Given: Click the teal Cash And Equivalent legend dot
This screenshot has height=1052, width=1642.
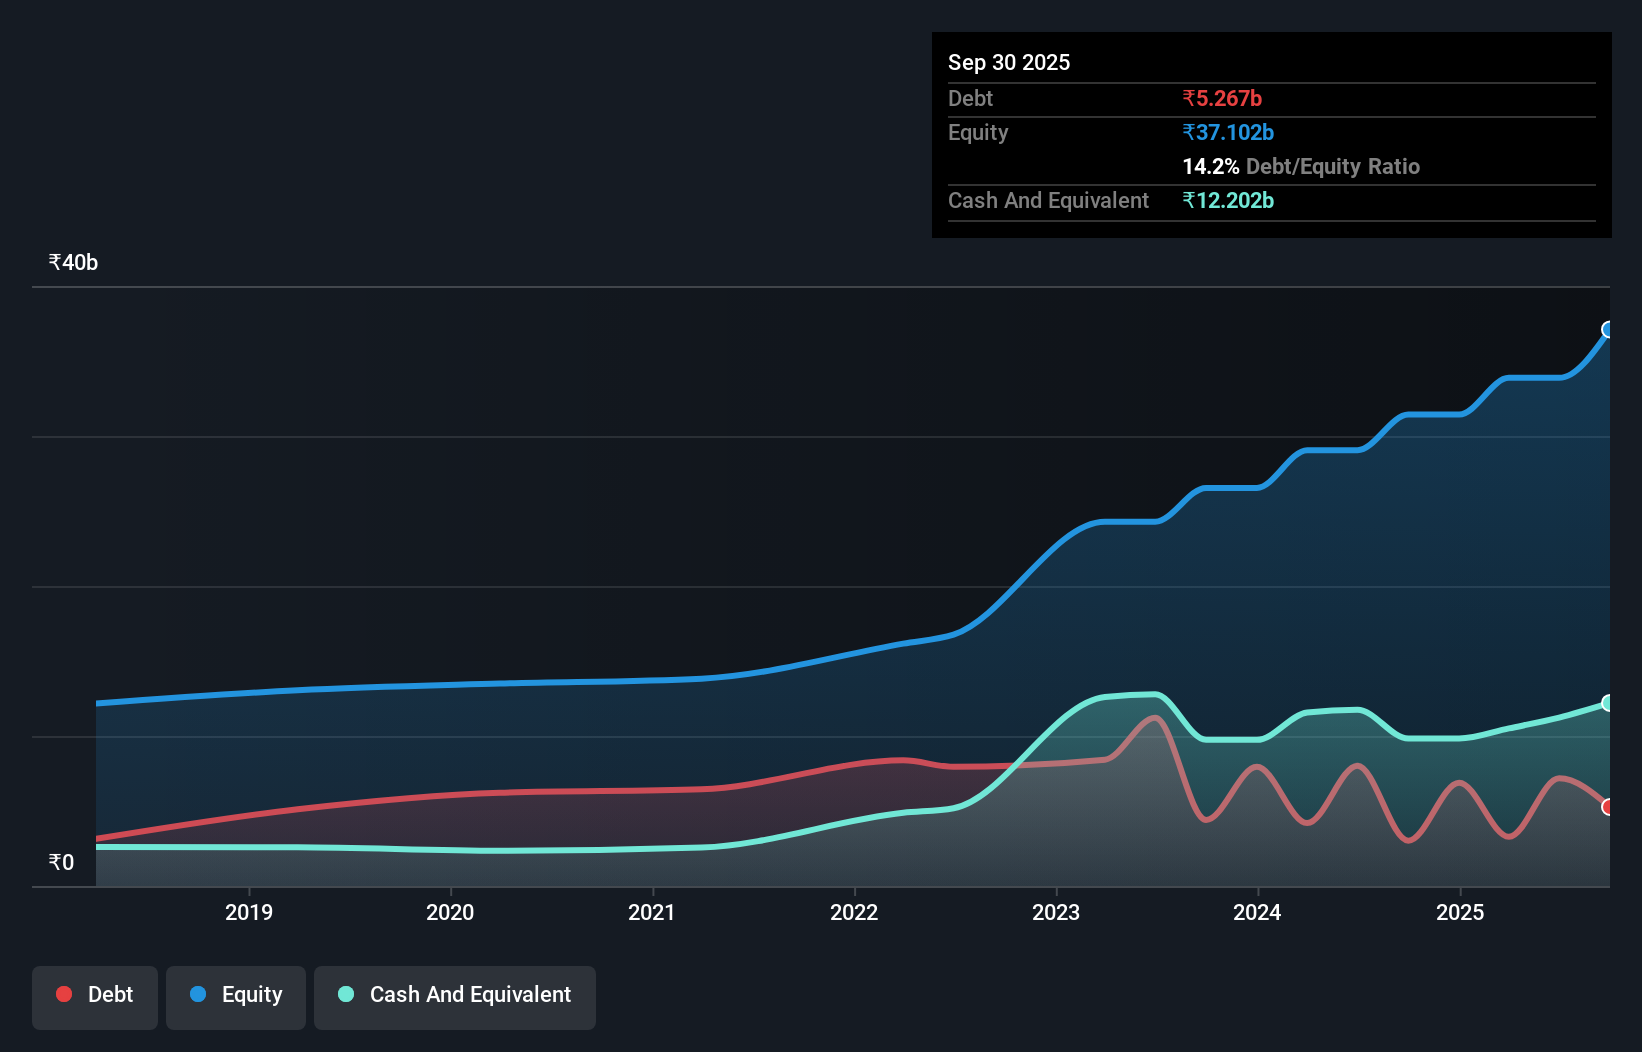Looking at the screenshot, I should 345,994.
